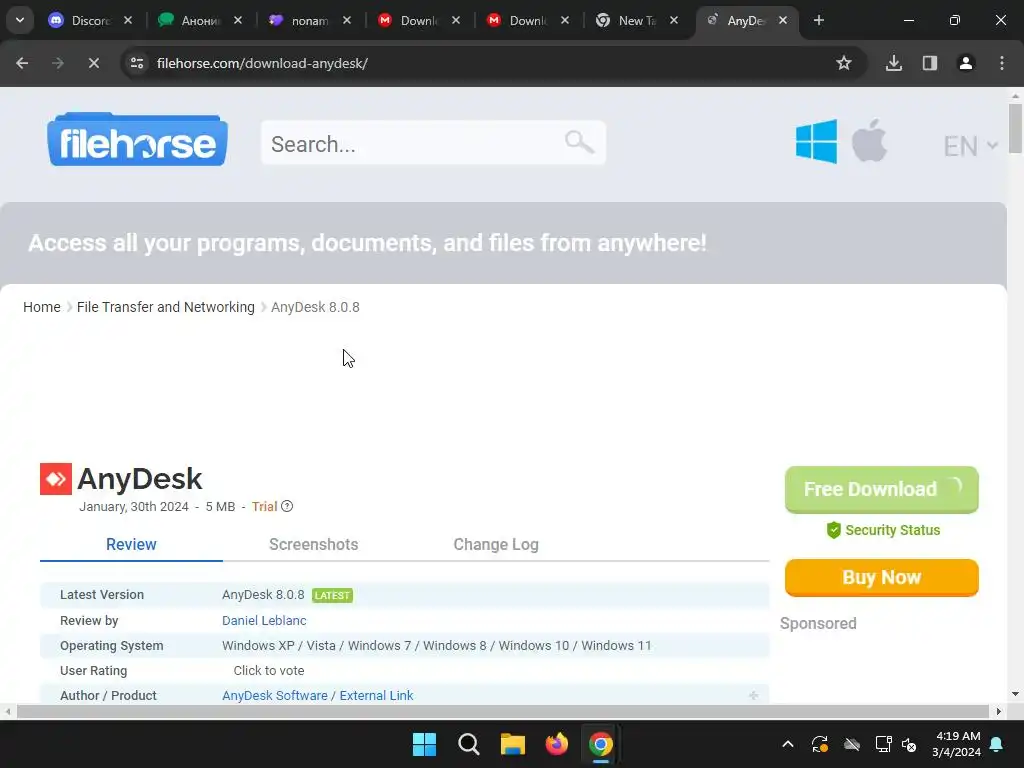Click the address bar URL

click(x=263, y=63)
